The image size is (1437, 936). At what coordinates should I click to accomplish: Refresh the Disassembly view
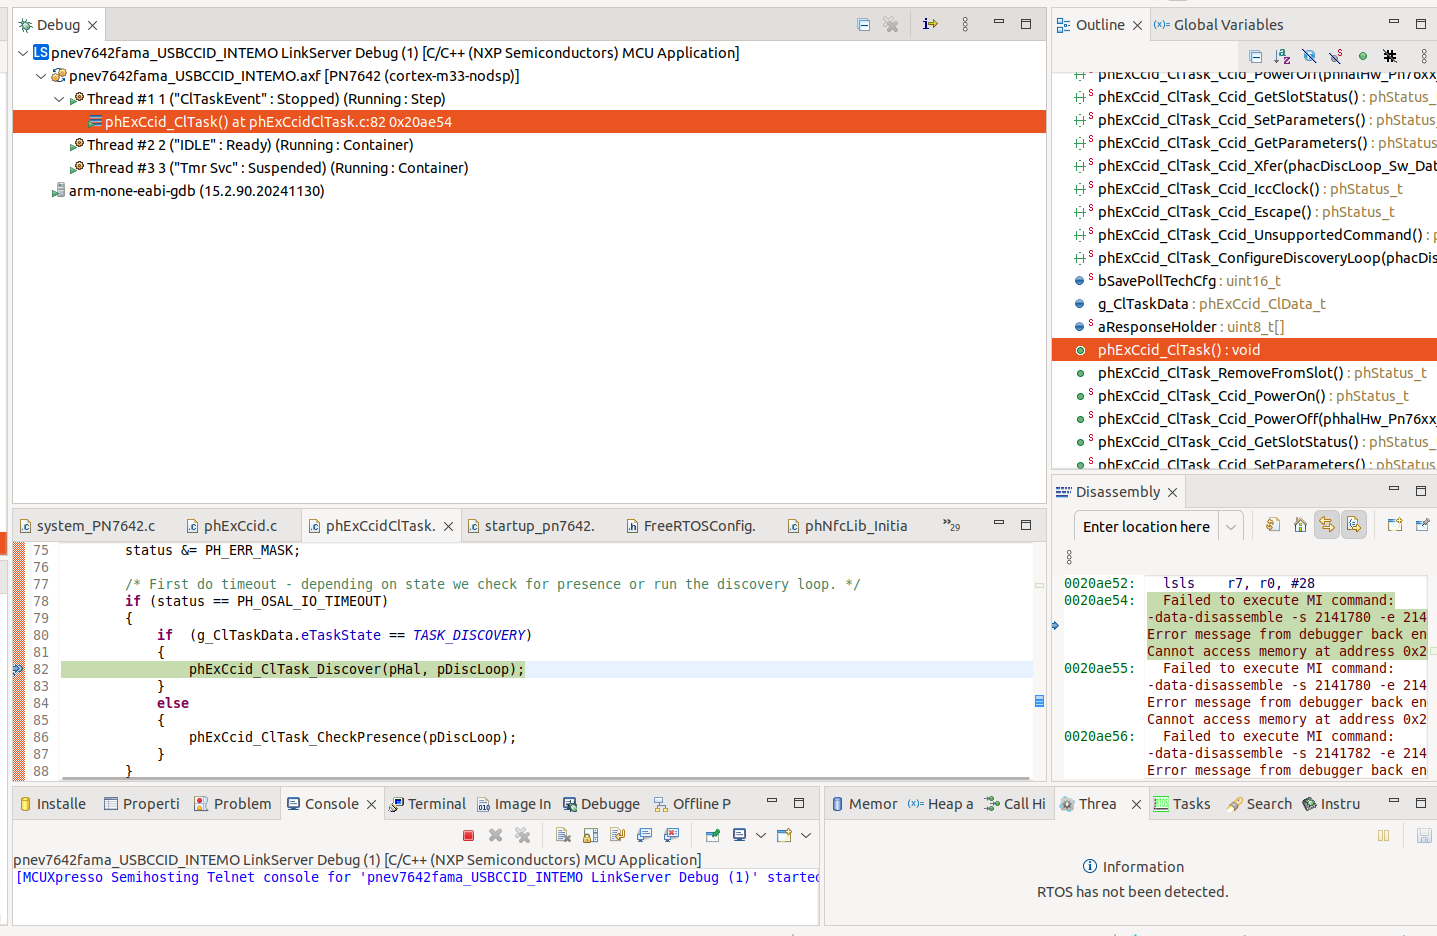(x=1273, y=524)
